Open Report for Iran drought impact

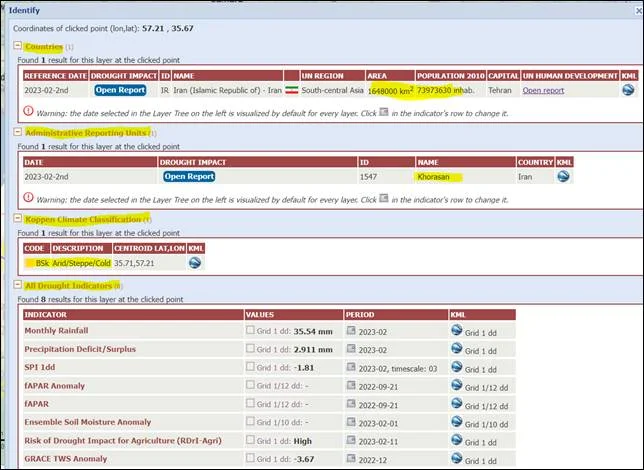tap(120, 90)
